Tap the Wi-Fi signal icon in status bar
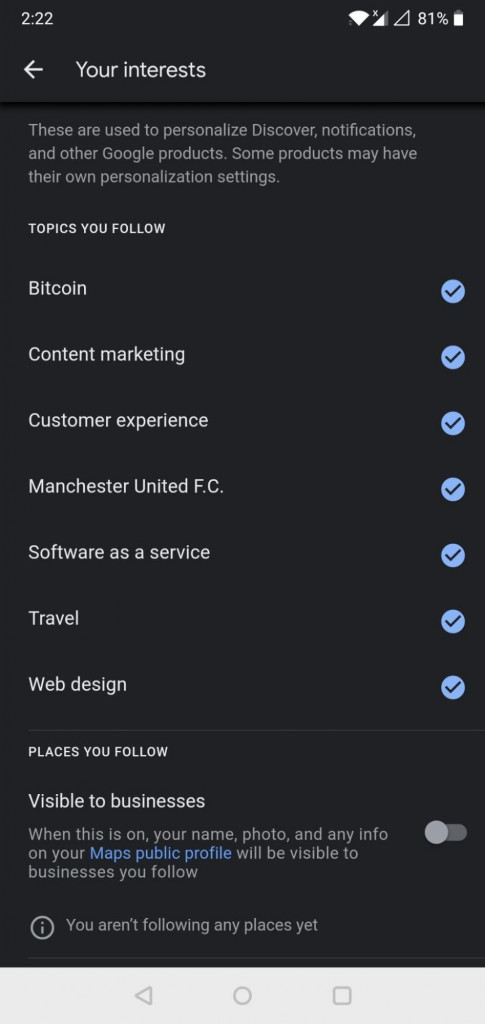485x1024 pixels. pos(359,18)
